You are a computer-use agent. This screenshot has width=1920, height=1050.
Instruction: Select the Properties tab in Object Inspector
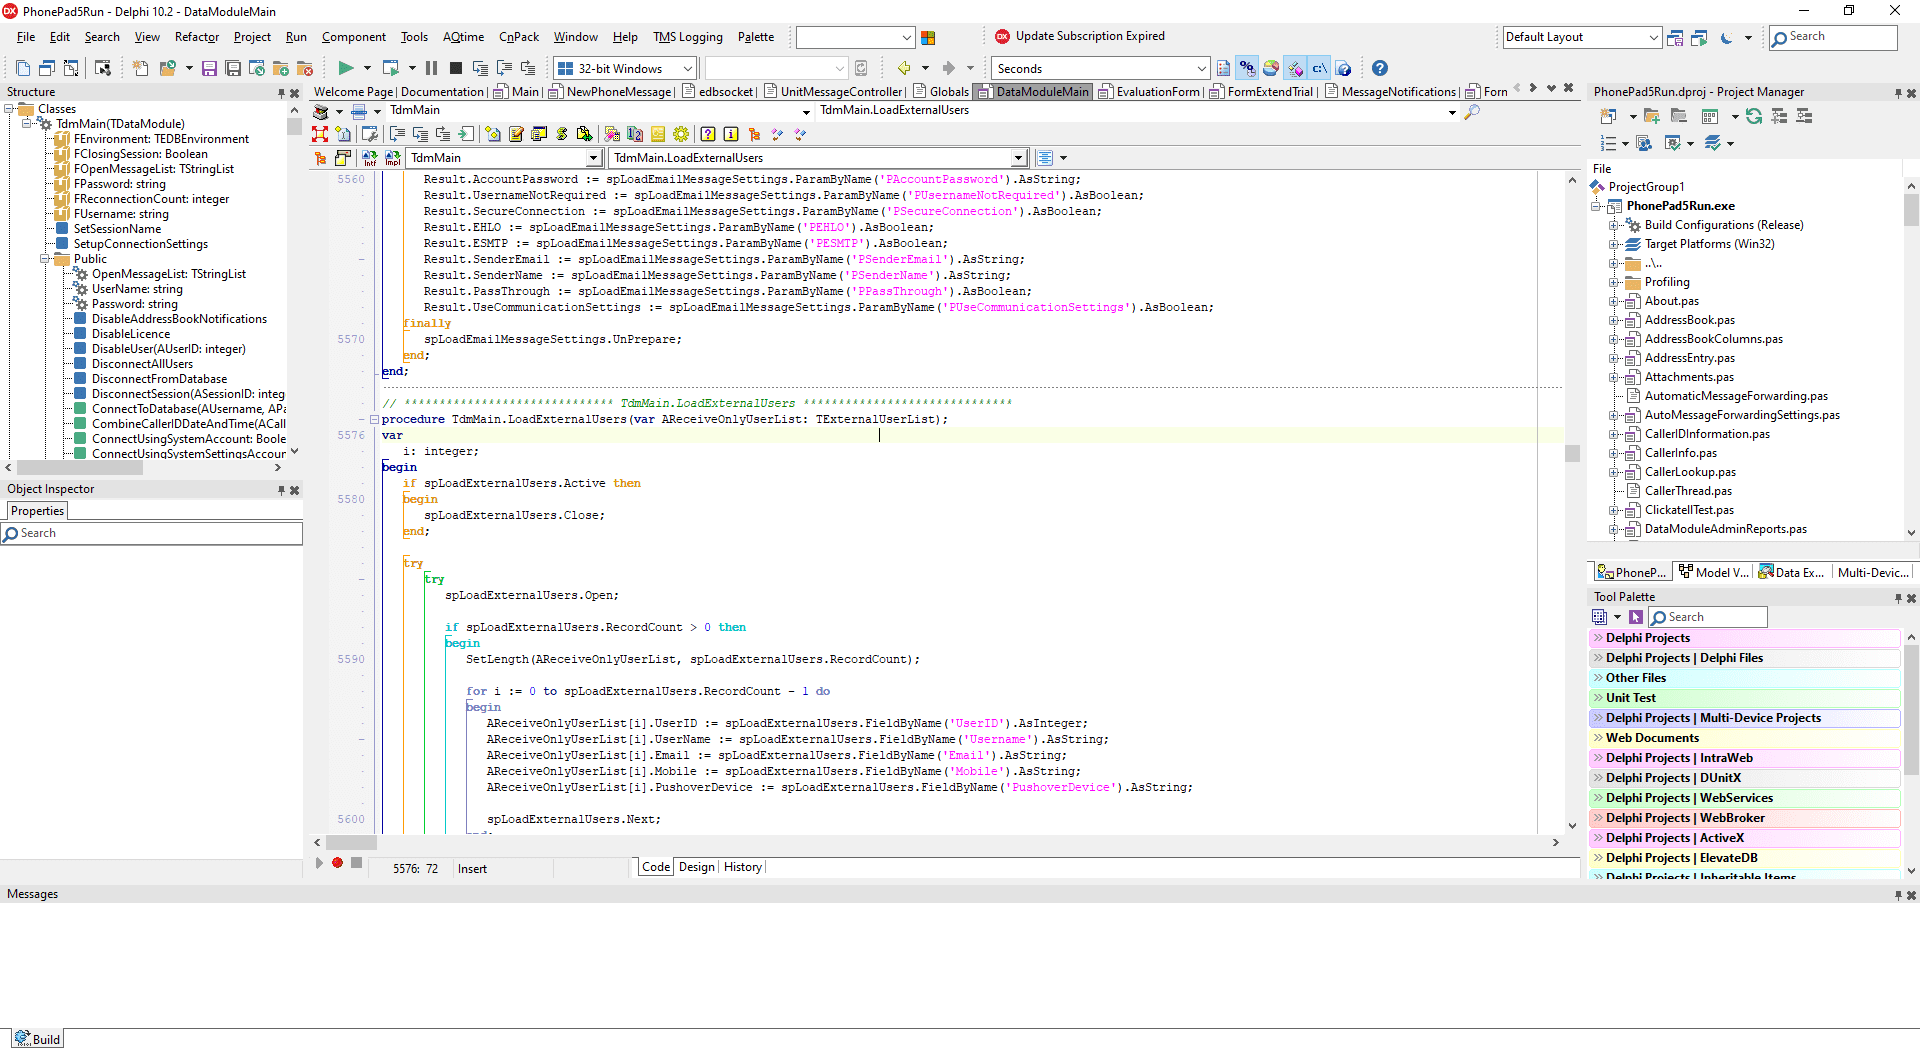(x=37, y=511)
